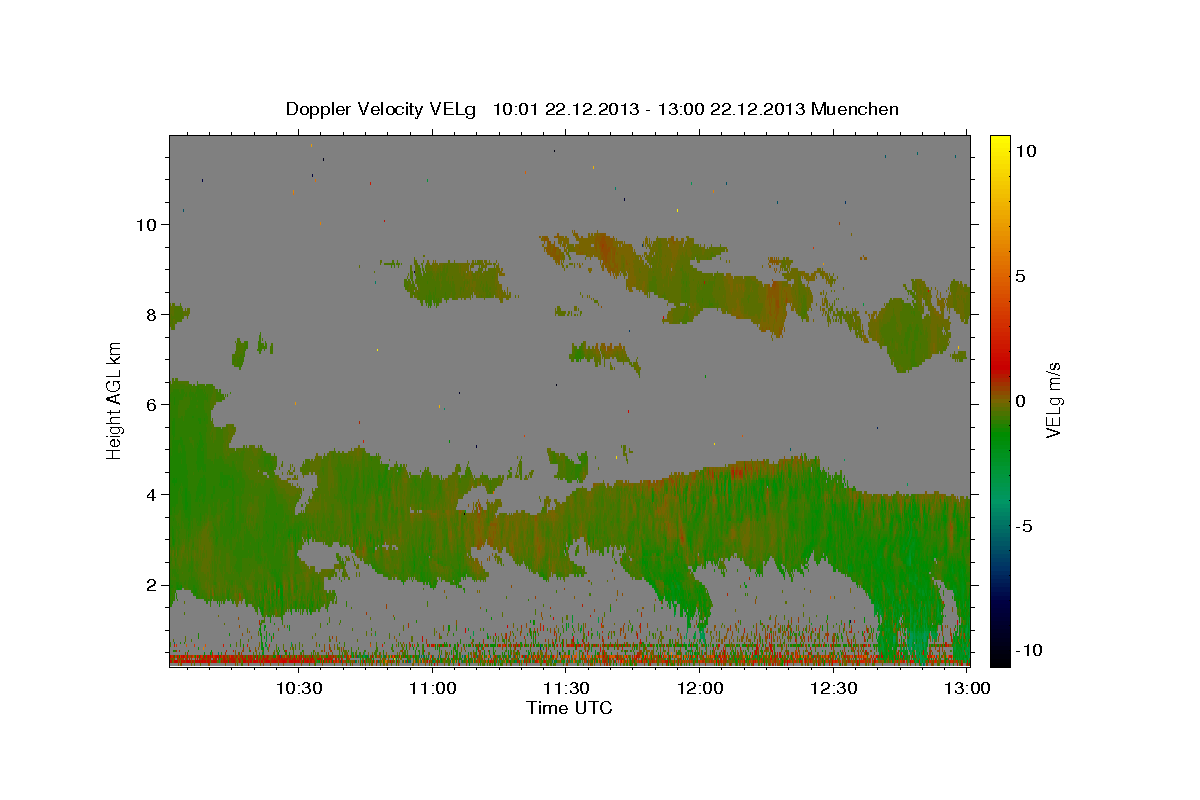Click the colorbar value 5 label
Viewport: 1200px width, 800px height.
click(1019, 276)
